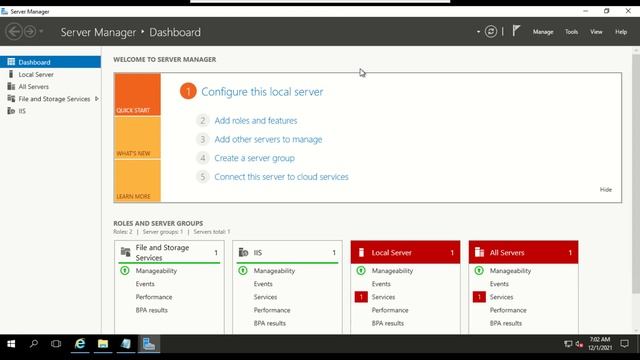Click the IIS sidebar icon

[x=11, y=111]
